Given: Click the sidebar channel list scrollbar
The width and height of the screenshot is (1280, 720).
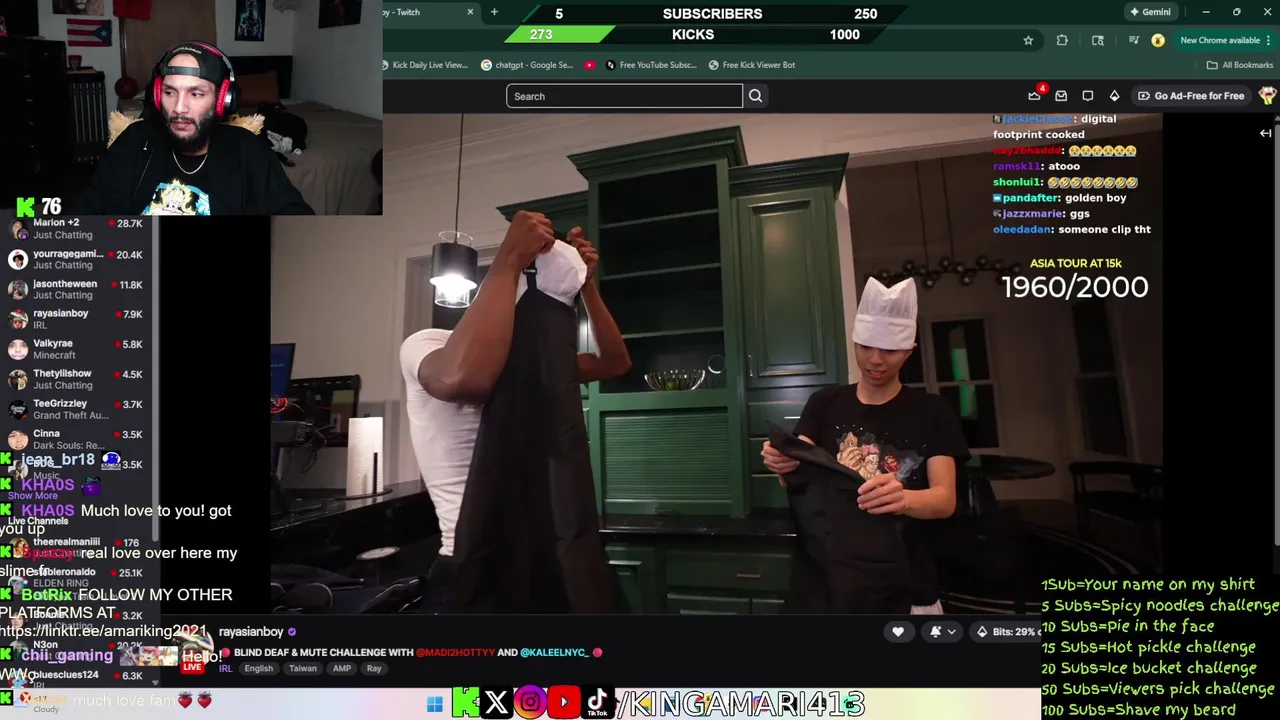Looking at the screenshot, I should pyautogui.click(x=157, y=380).
